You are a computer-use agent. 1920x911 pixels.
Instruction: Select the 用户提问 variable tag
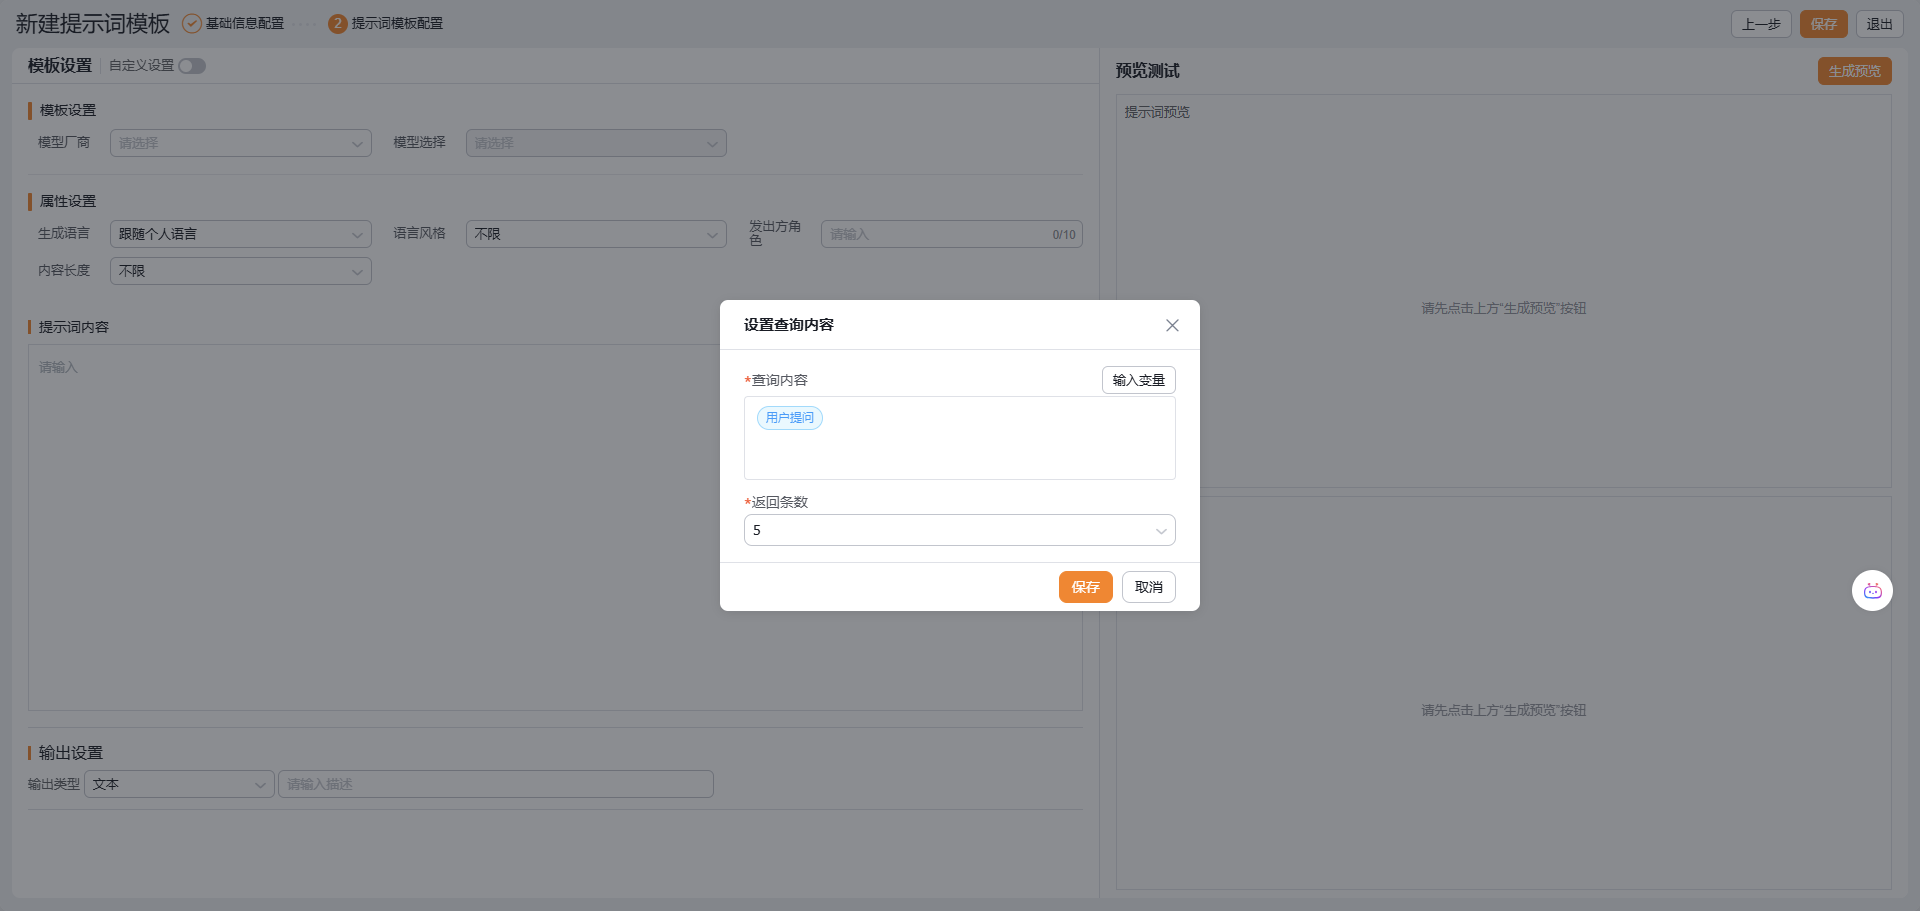pyautogui.click(x=789, y=418)
